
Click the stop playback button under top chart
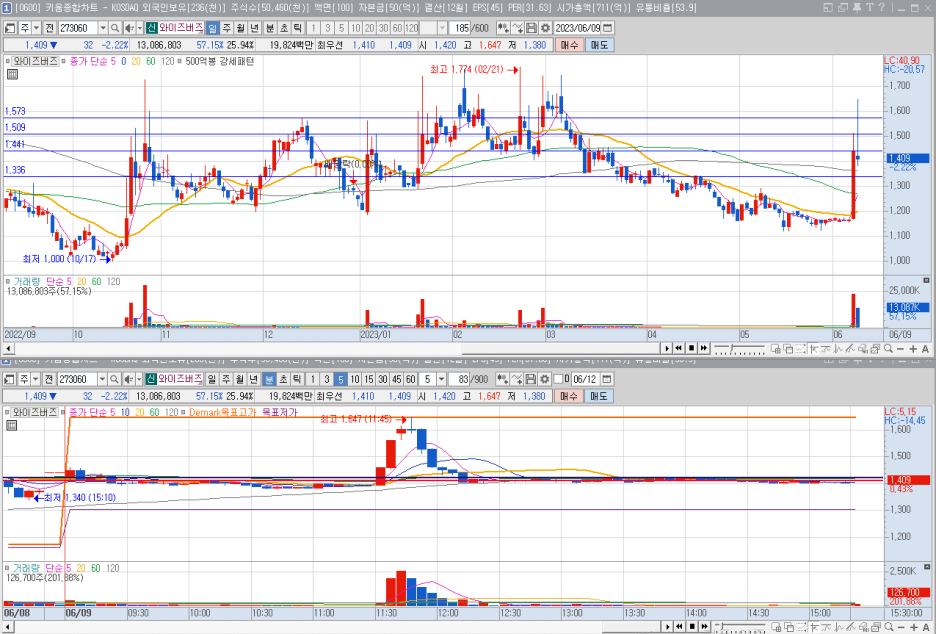[691, 348]
